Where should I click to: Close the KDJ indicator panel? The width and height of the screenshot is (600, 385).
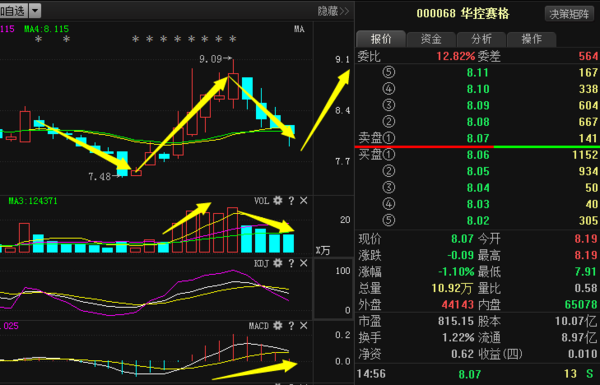303,263
